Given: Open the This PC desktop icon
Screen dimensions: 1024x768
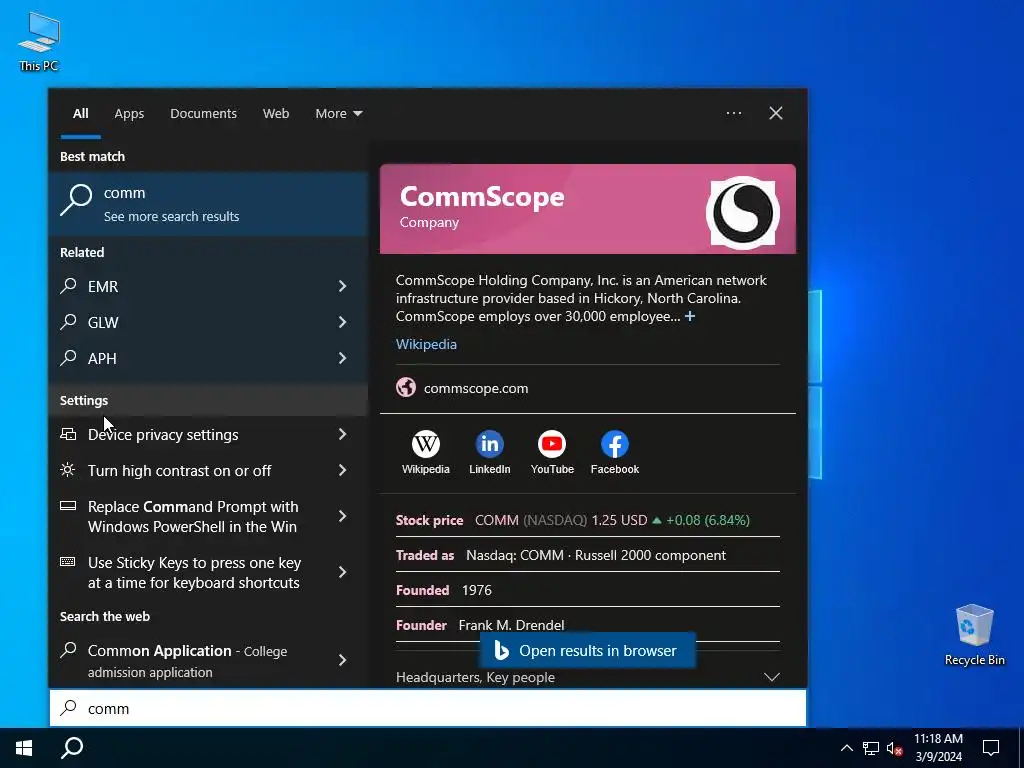Looking at the screenshot, I should 39,41.
